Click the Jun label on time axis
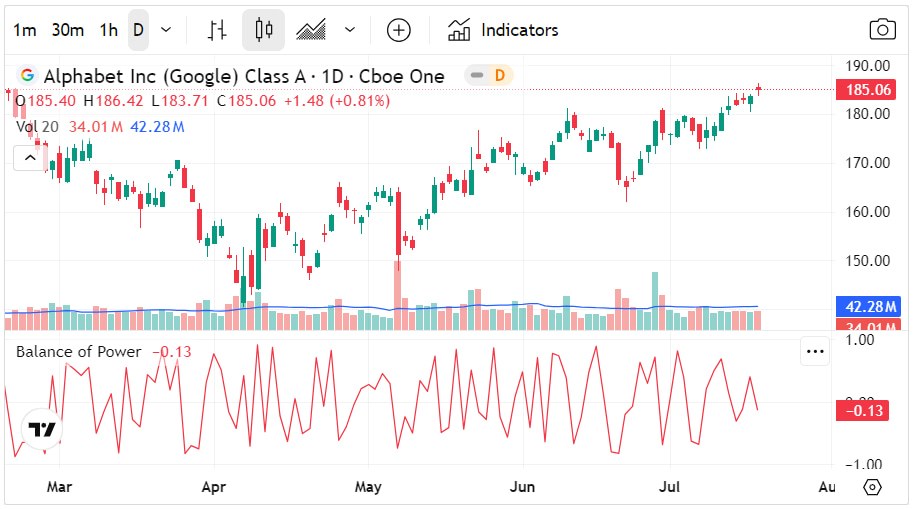 [522, 486]
